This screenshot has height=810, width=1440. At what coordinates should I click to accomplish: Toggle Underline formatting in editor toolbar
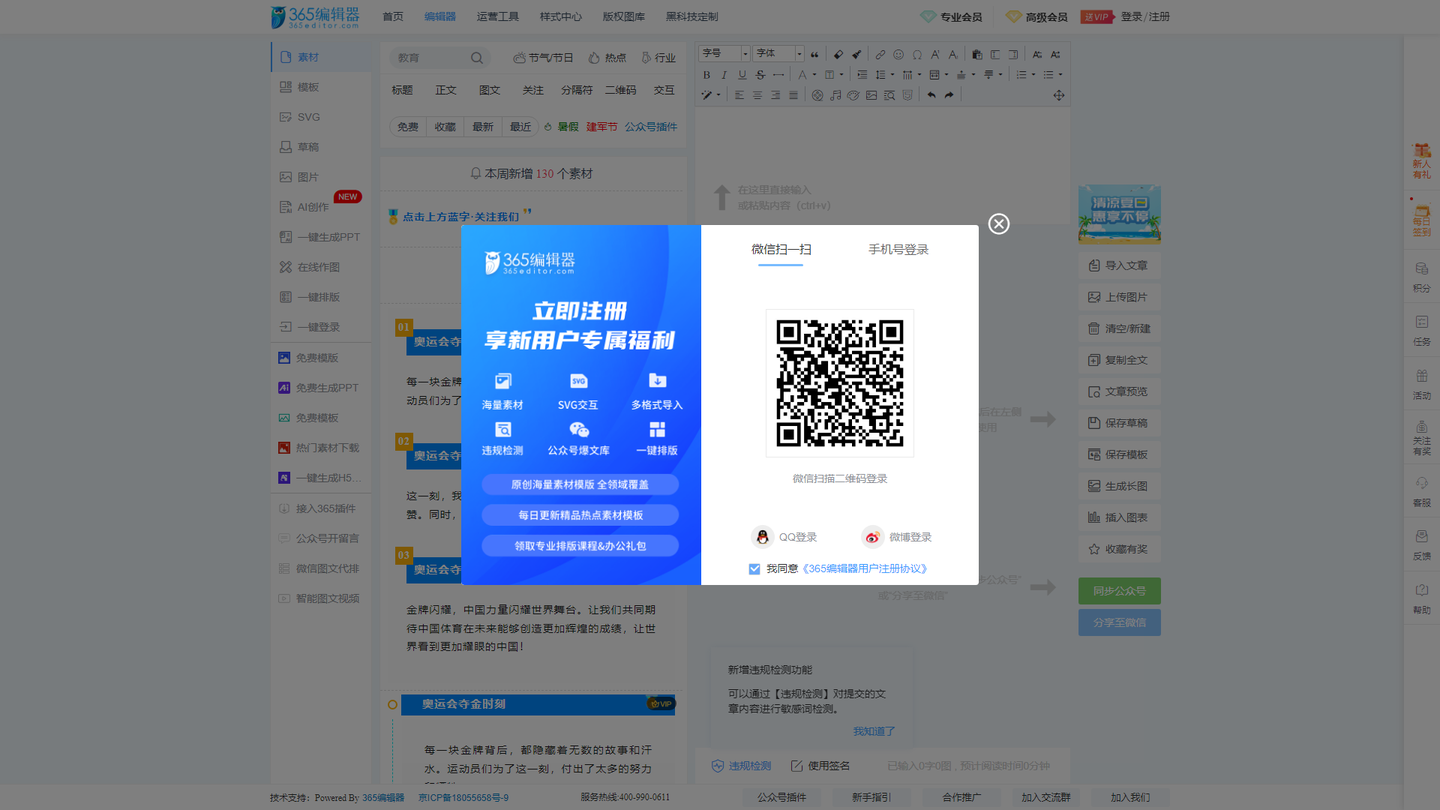tap(742, 75)
